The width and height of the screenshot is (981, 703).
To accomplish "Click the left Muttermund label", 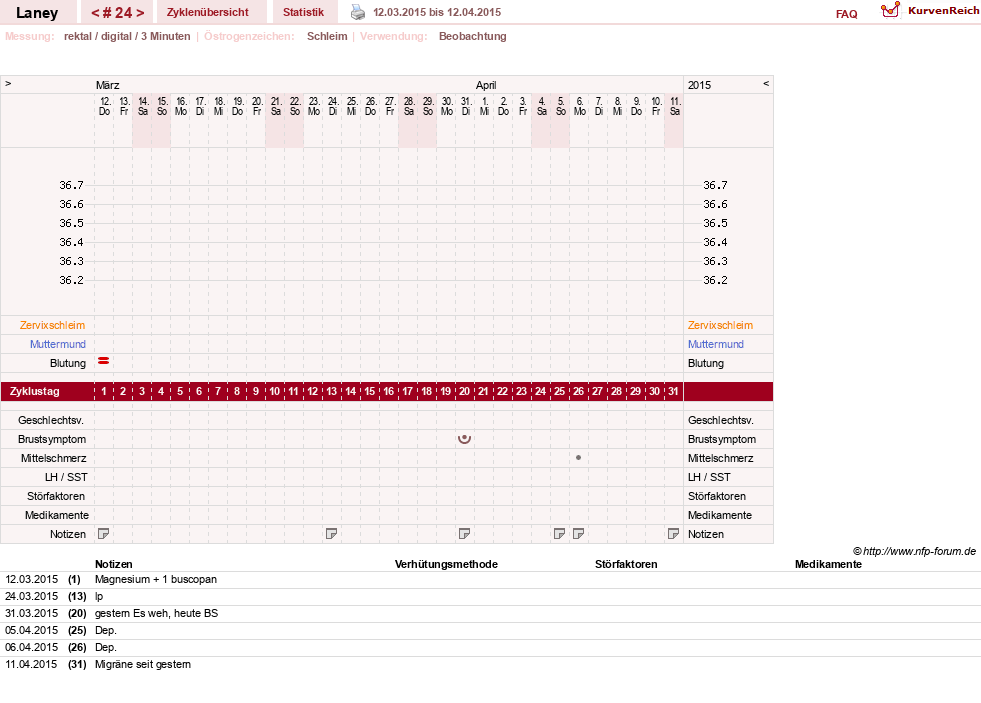I will coord(58,344).
